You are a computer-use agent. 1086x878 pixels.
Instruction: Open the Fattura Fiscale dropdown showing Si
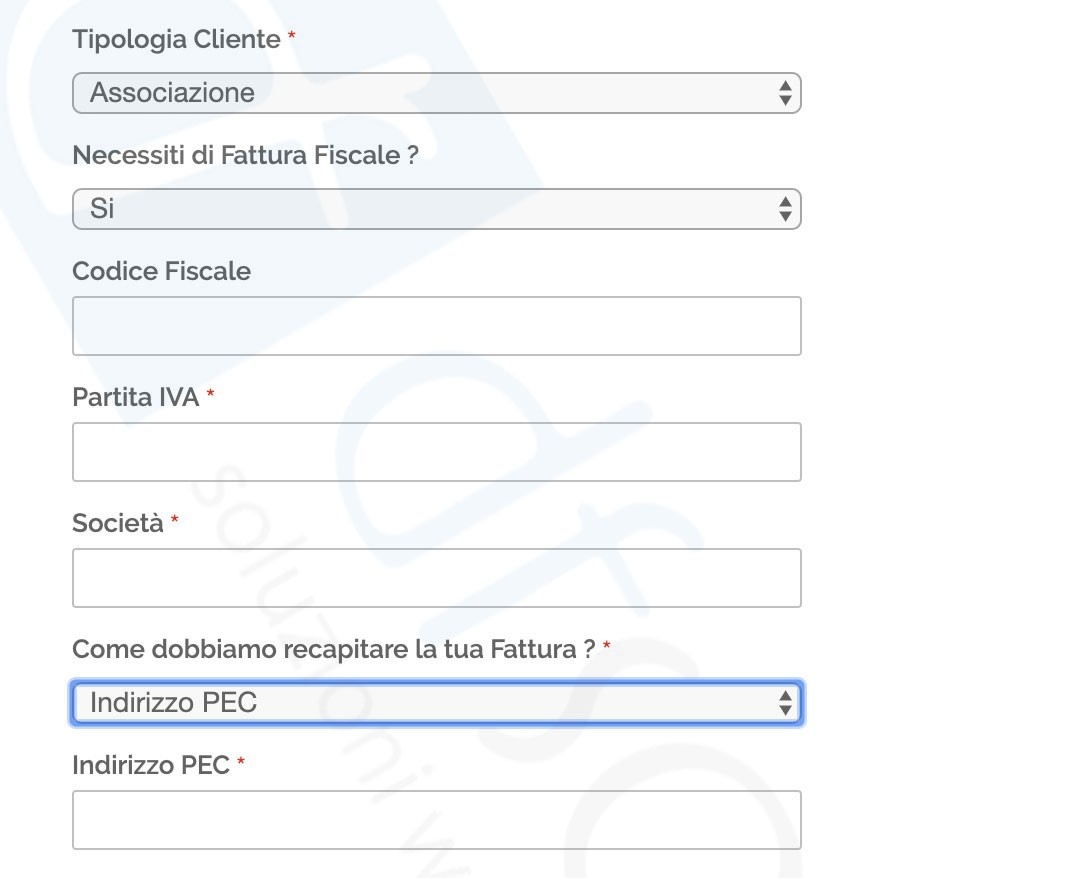tap(436, 208)
